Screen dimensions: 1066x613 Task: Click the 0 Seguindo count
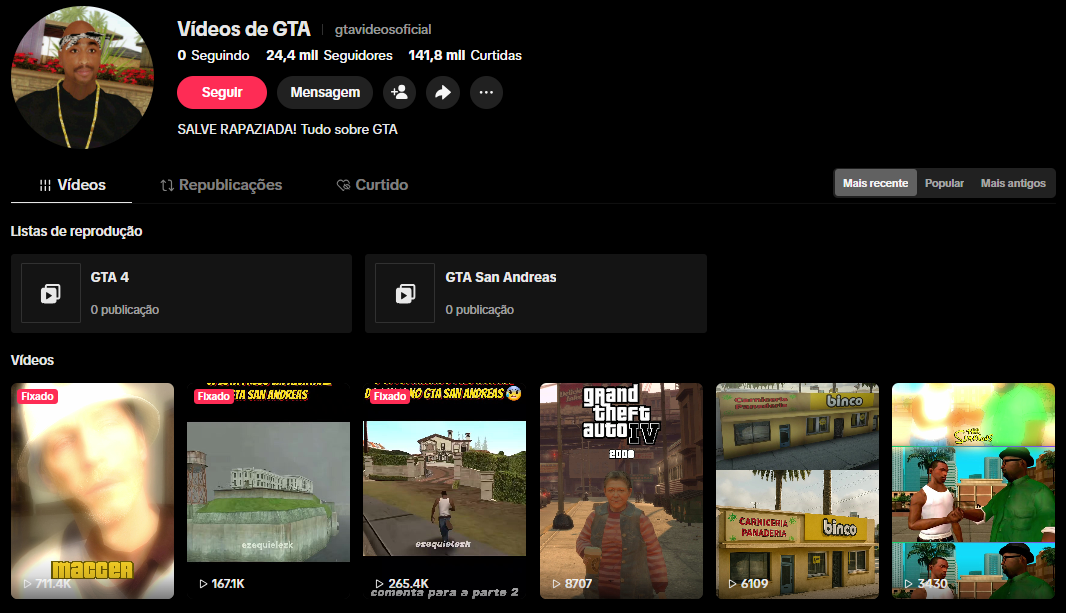click(213, 55)
